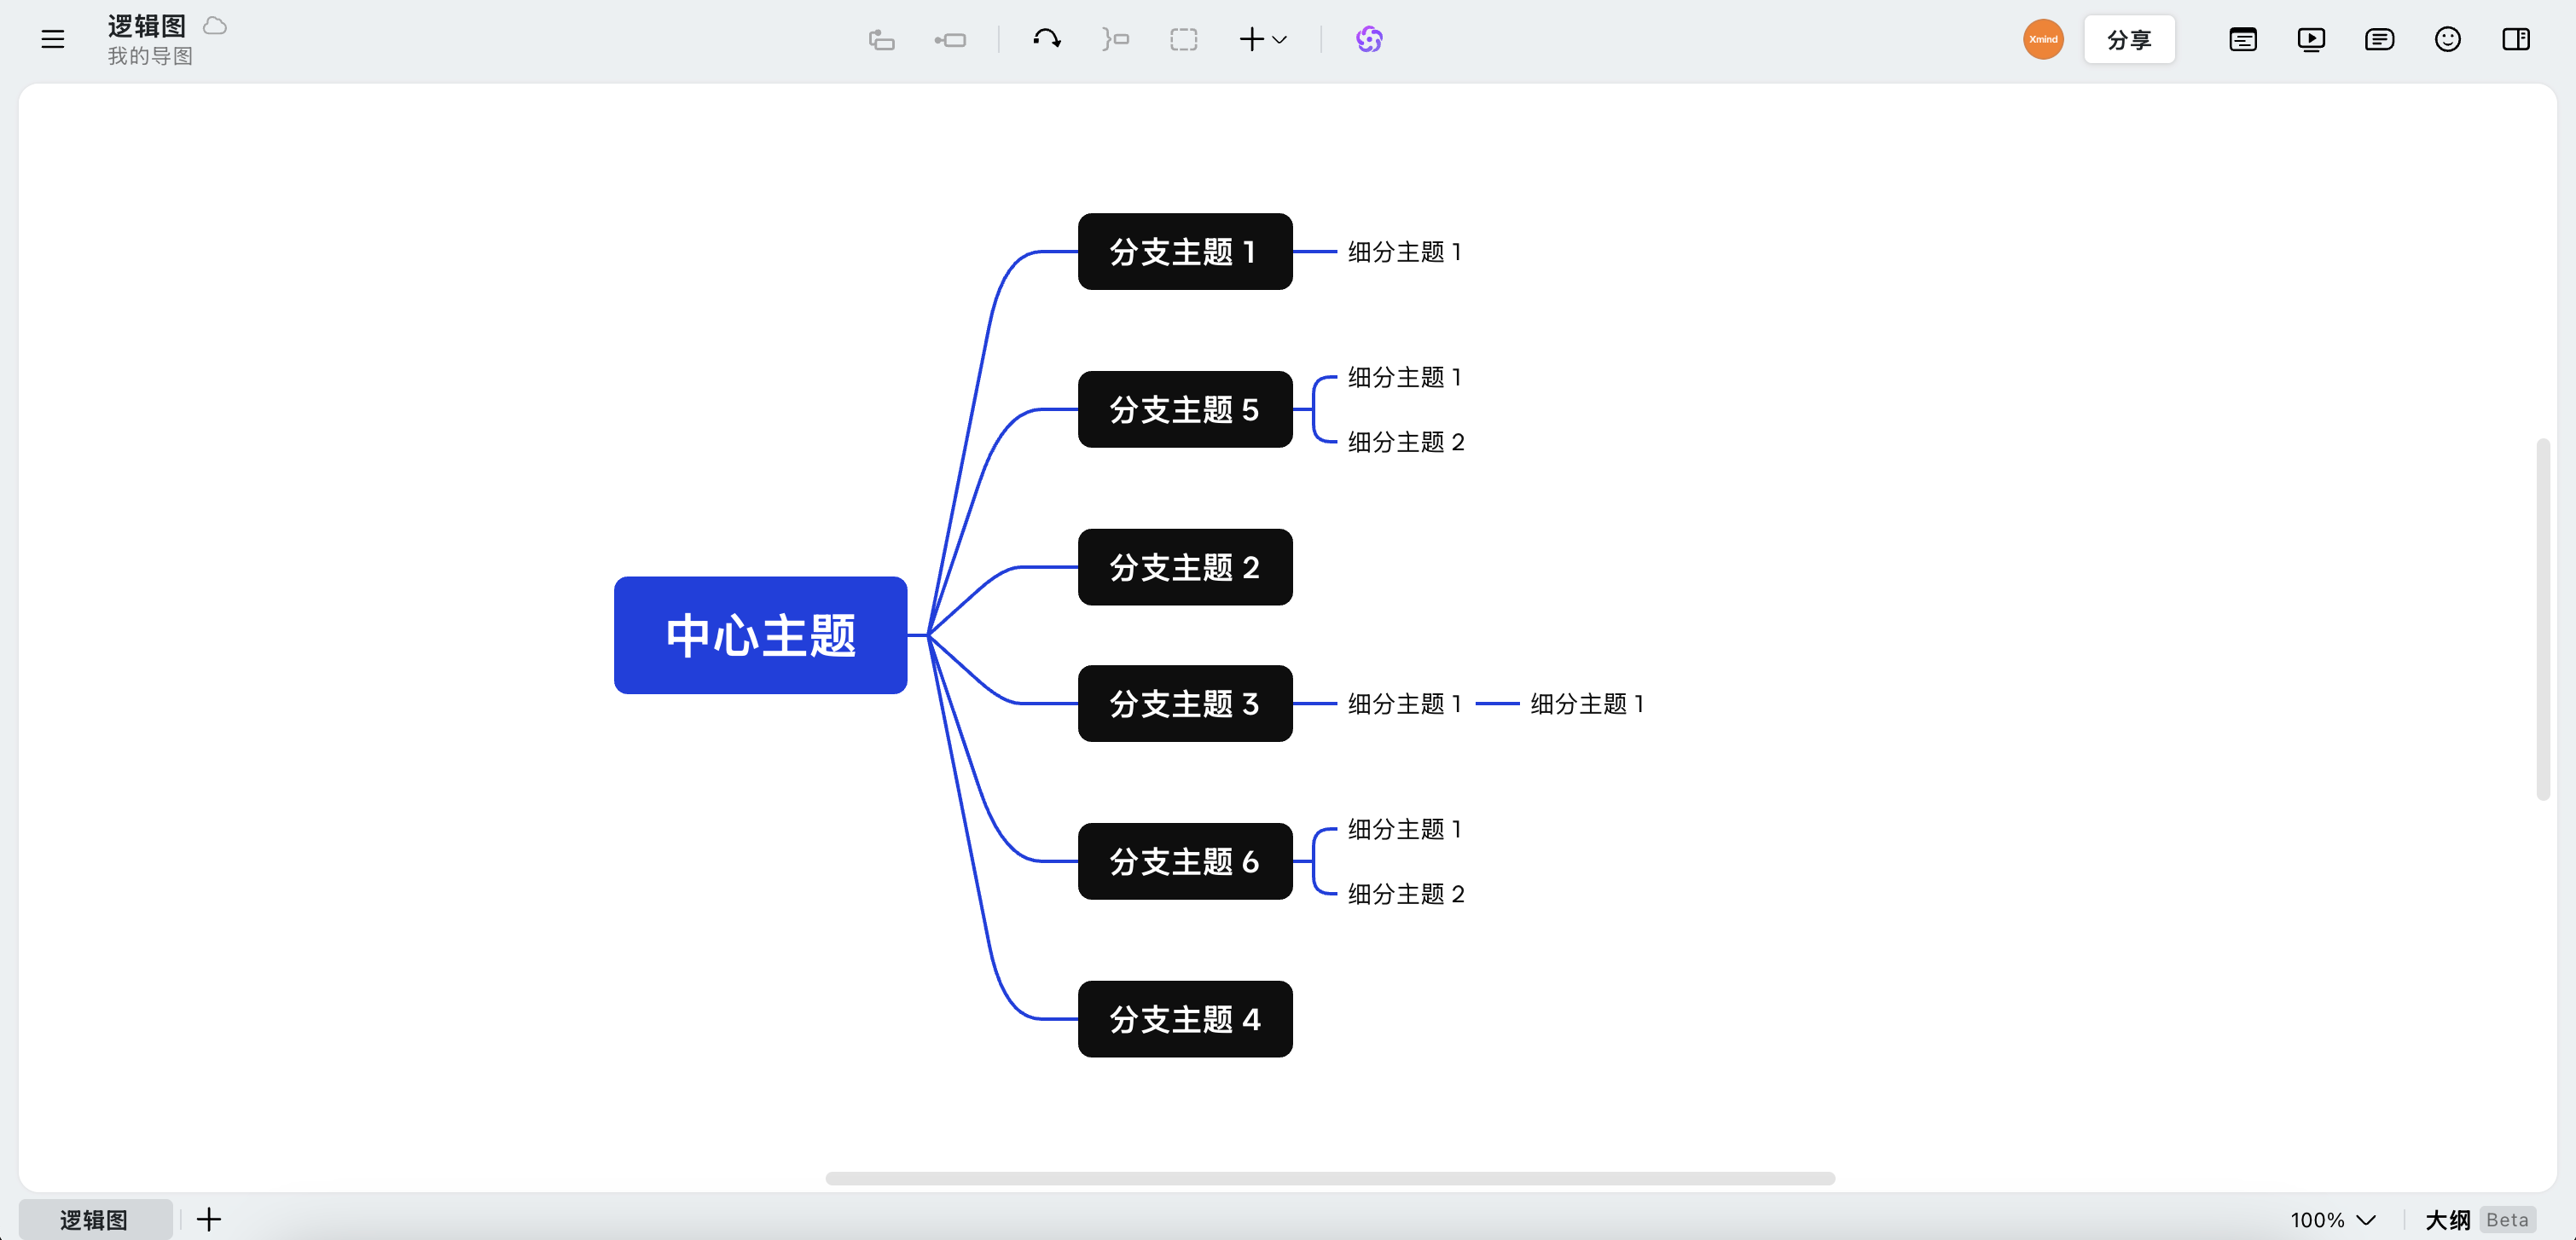The image size is (2576, 1240).
Task: Open the AI copilot icon
Action: coord(1369,39)
